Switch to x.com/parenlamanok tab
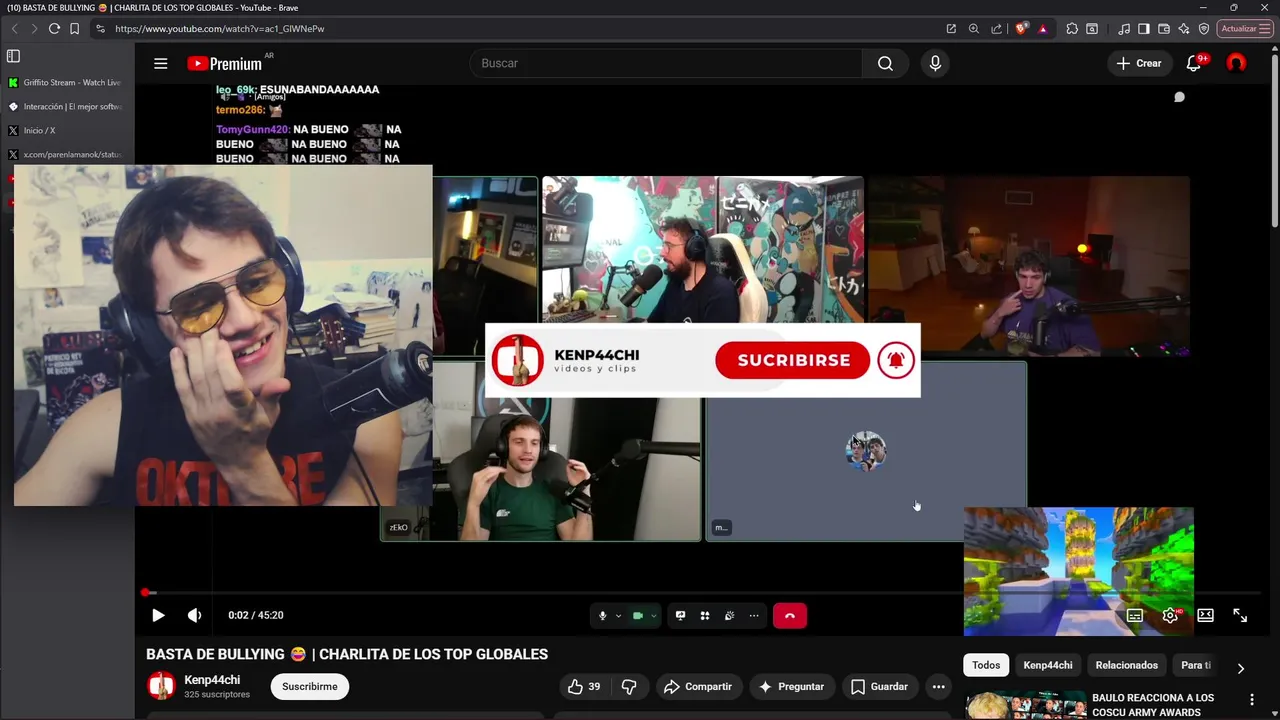The width and height of the screenshot is (1280, 720). [64, 154]
